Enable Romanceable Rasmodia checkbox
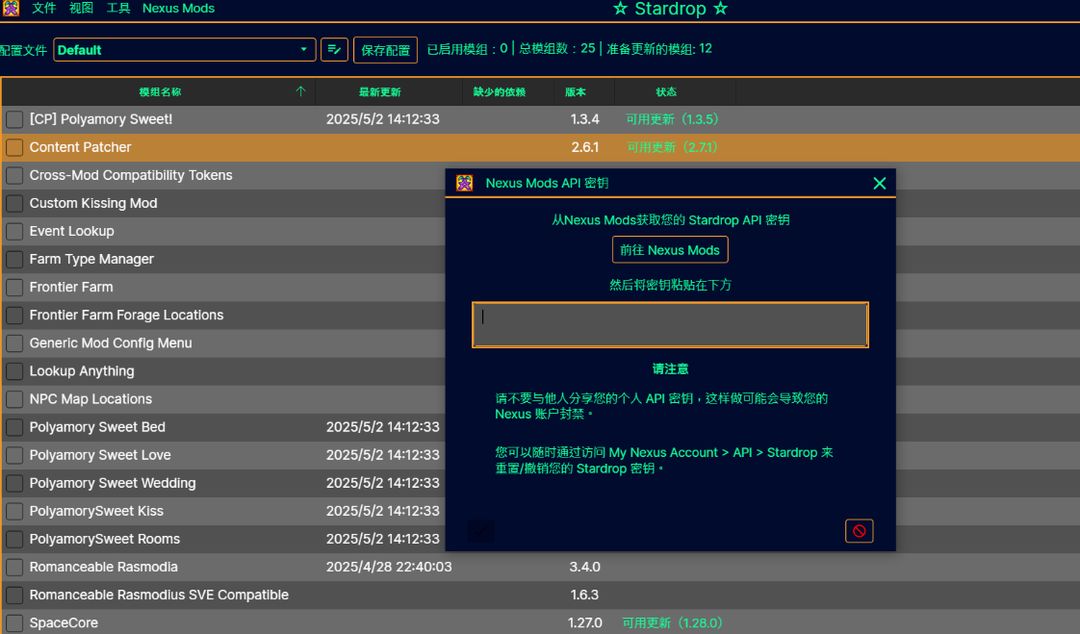The image size is (1080, 634). coord(14,567)
